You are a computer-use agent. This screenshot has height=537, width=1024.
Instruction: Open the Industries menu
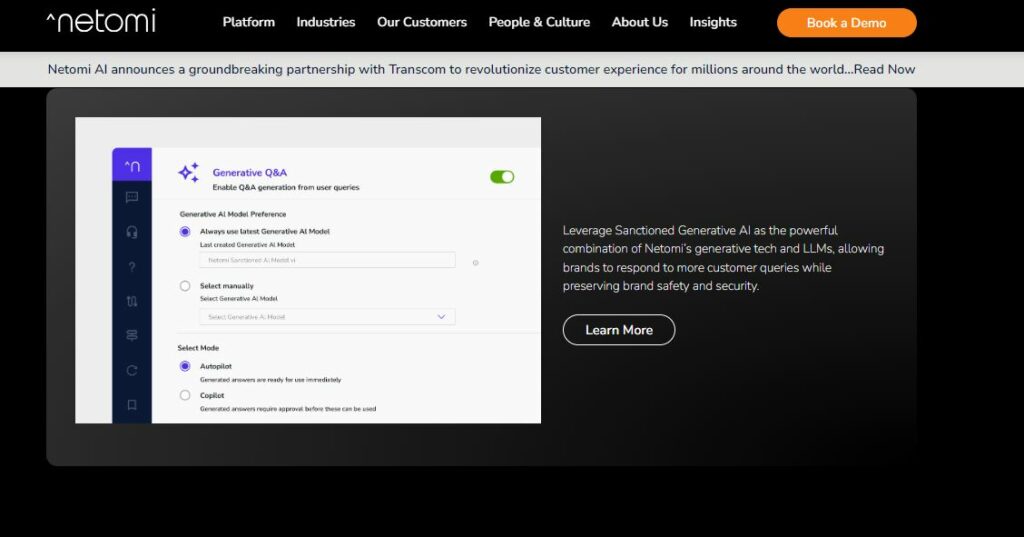click(326, 22)
